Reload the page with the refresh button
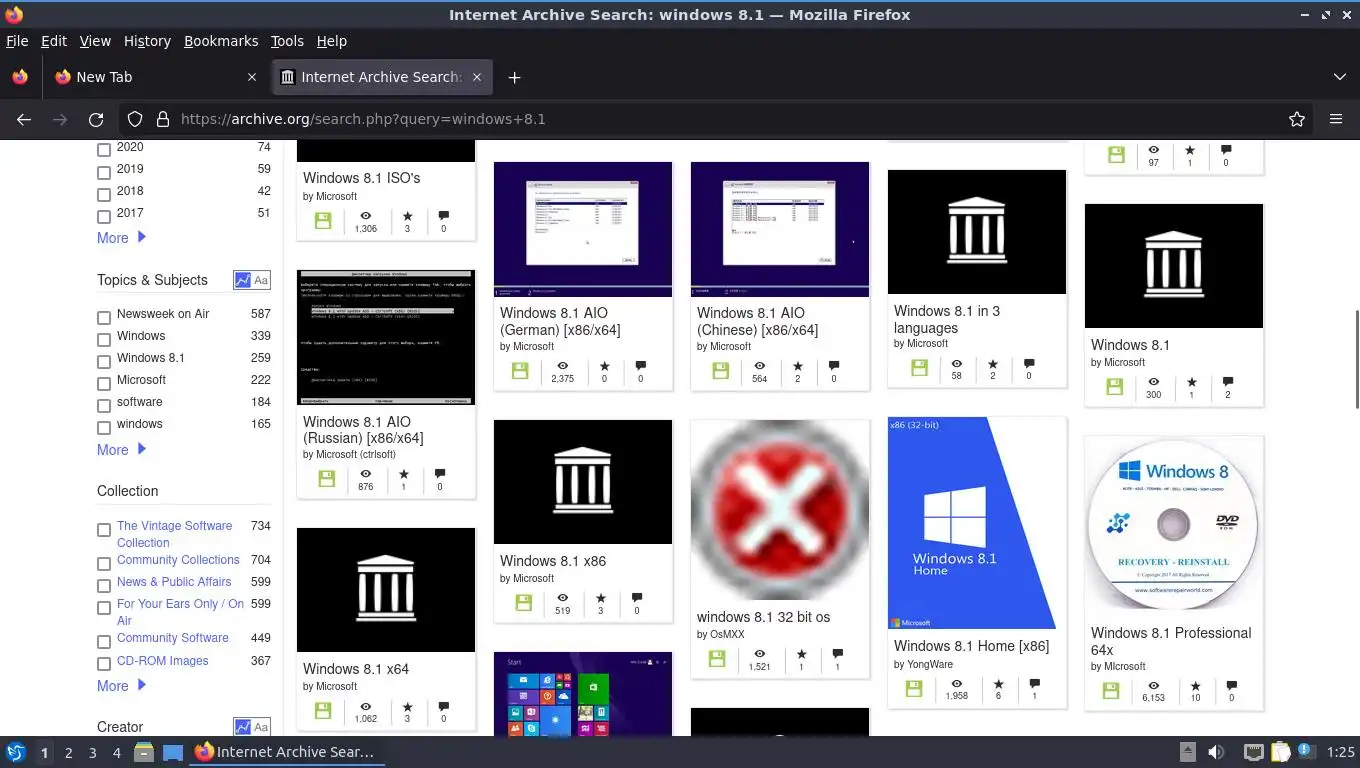Image resolution: width=1360 pixels, height=768 pixels. [x=96, y=119]
